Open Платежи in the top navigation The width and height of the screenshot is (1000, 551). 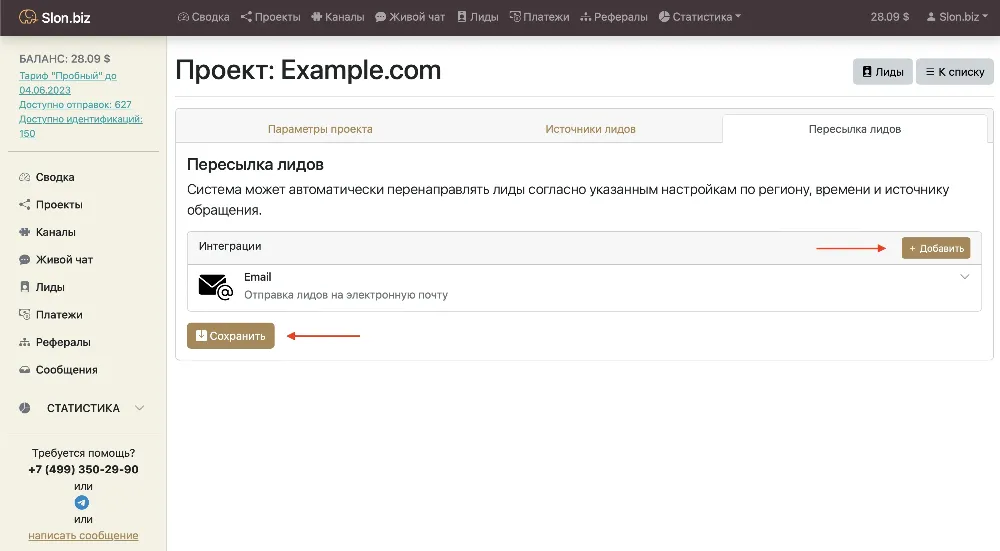540,17
